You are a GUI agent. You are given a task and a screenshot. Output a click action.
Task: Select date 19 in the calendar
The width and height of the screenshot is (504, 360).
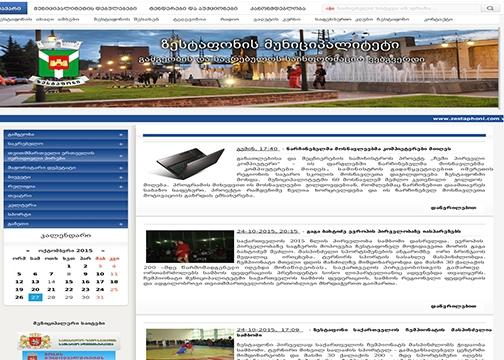[x=19, y=290]
